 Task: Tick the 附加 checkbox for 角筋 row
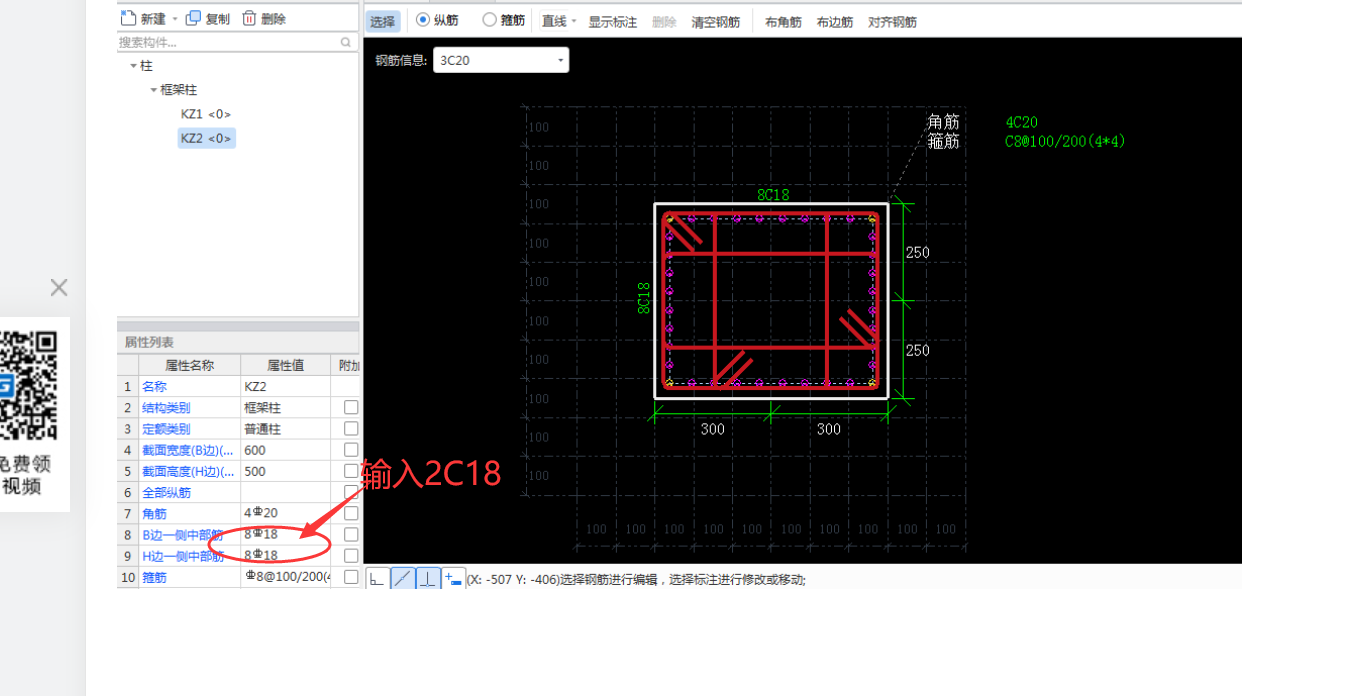[351, 513]
